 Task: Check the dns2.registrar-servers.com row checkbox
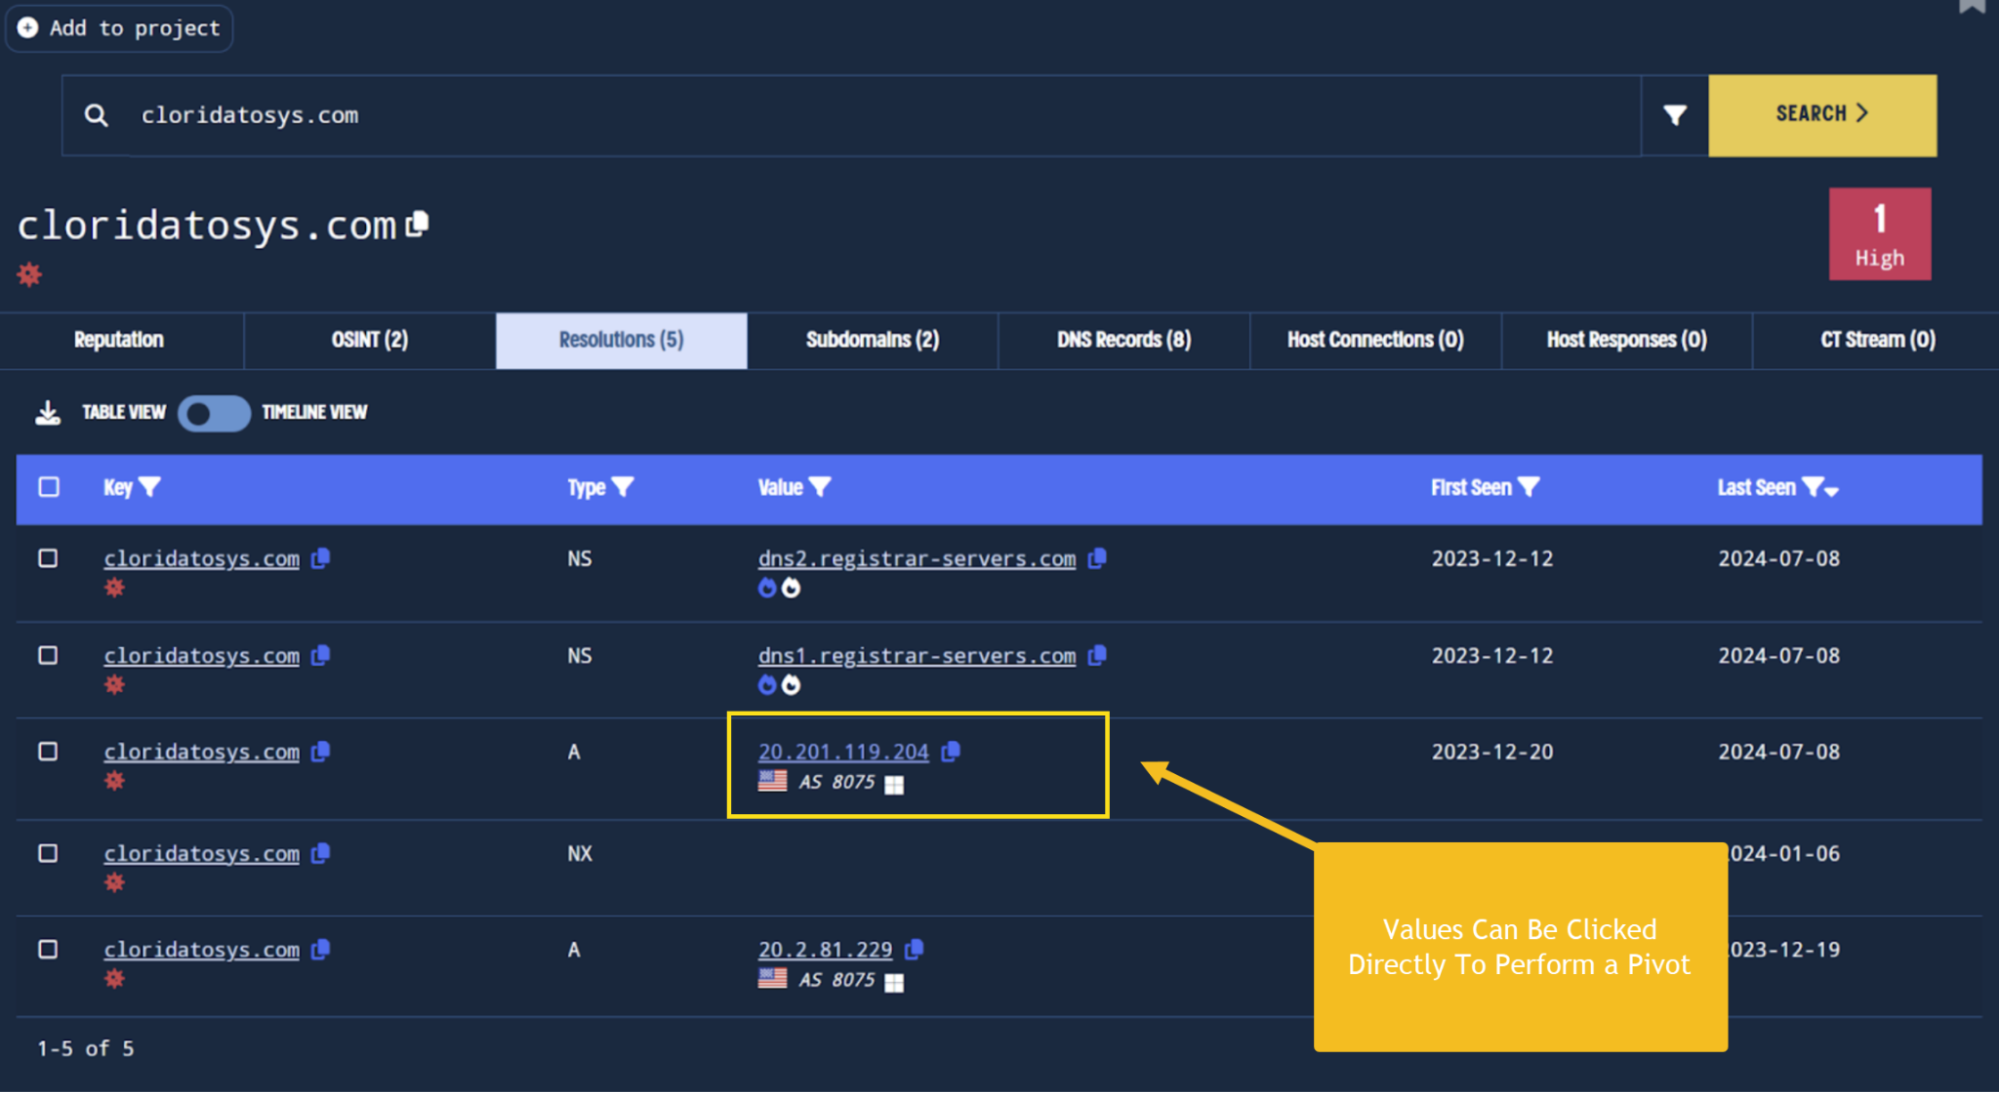coord(48,558)
